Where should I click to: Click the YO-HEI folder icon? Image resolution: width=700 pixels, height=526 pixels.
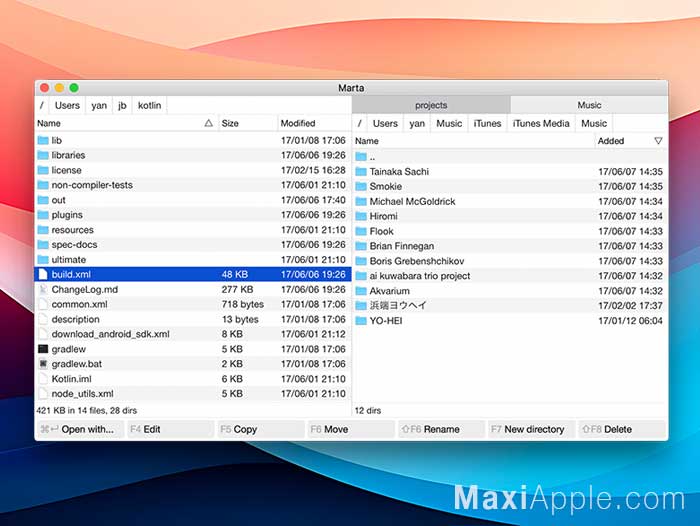[x=361, y=321]
